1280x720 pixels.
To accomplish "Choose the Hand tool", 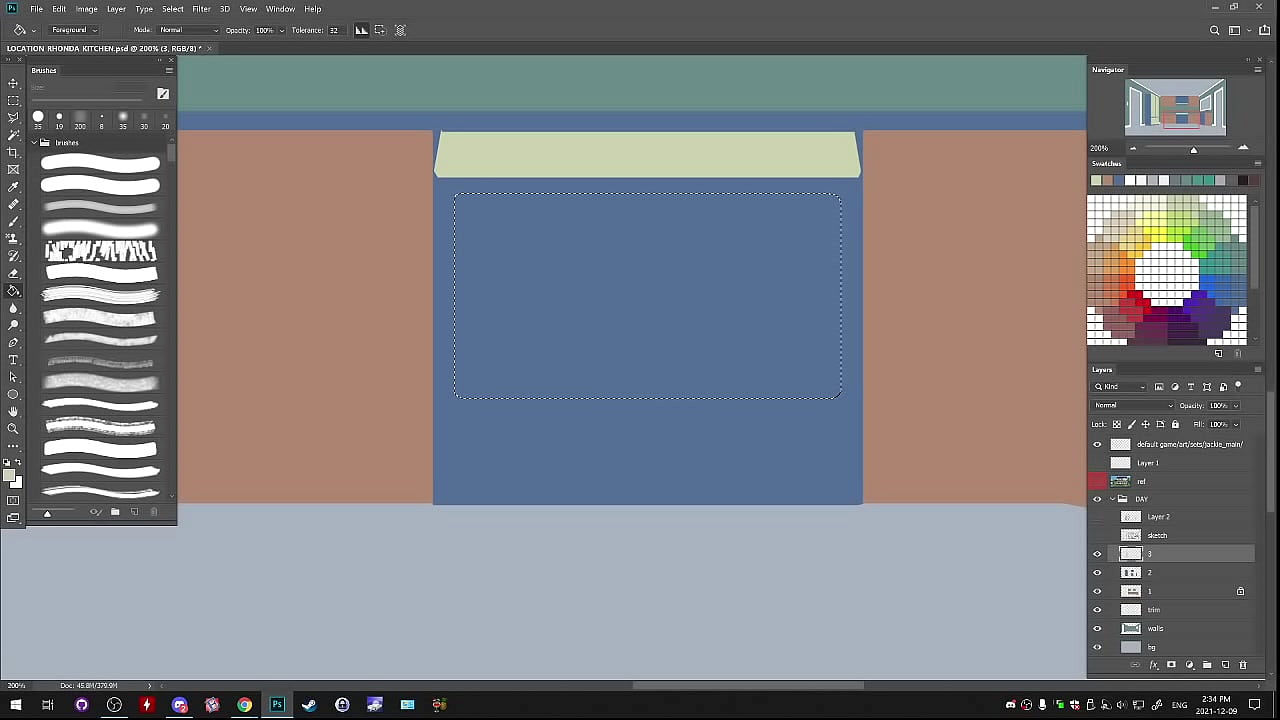I will pyautogui.click(x=13, y=411).
